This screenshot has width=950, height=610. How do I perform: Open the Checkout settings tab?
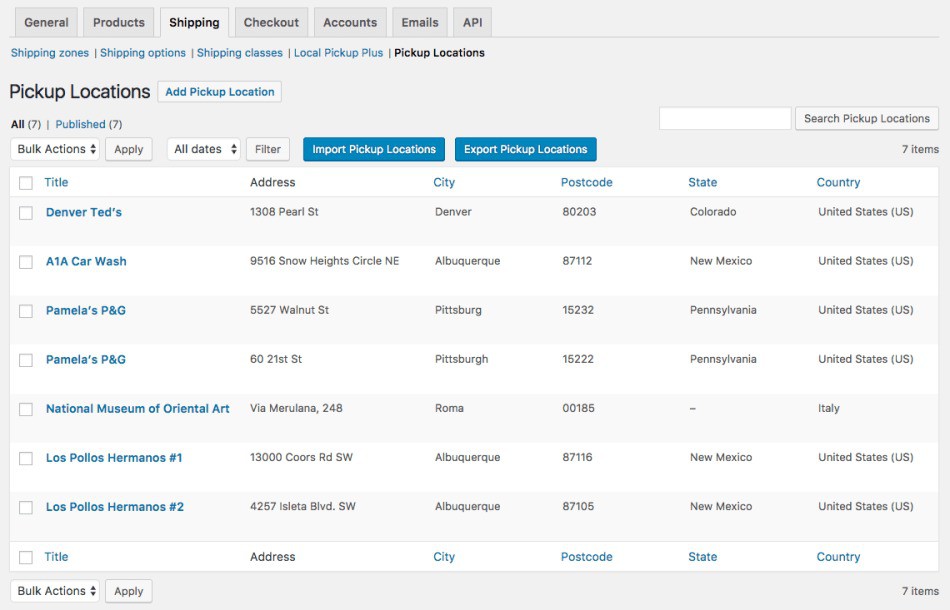[271, 22]
